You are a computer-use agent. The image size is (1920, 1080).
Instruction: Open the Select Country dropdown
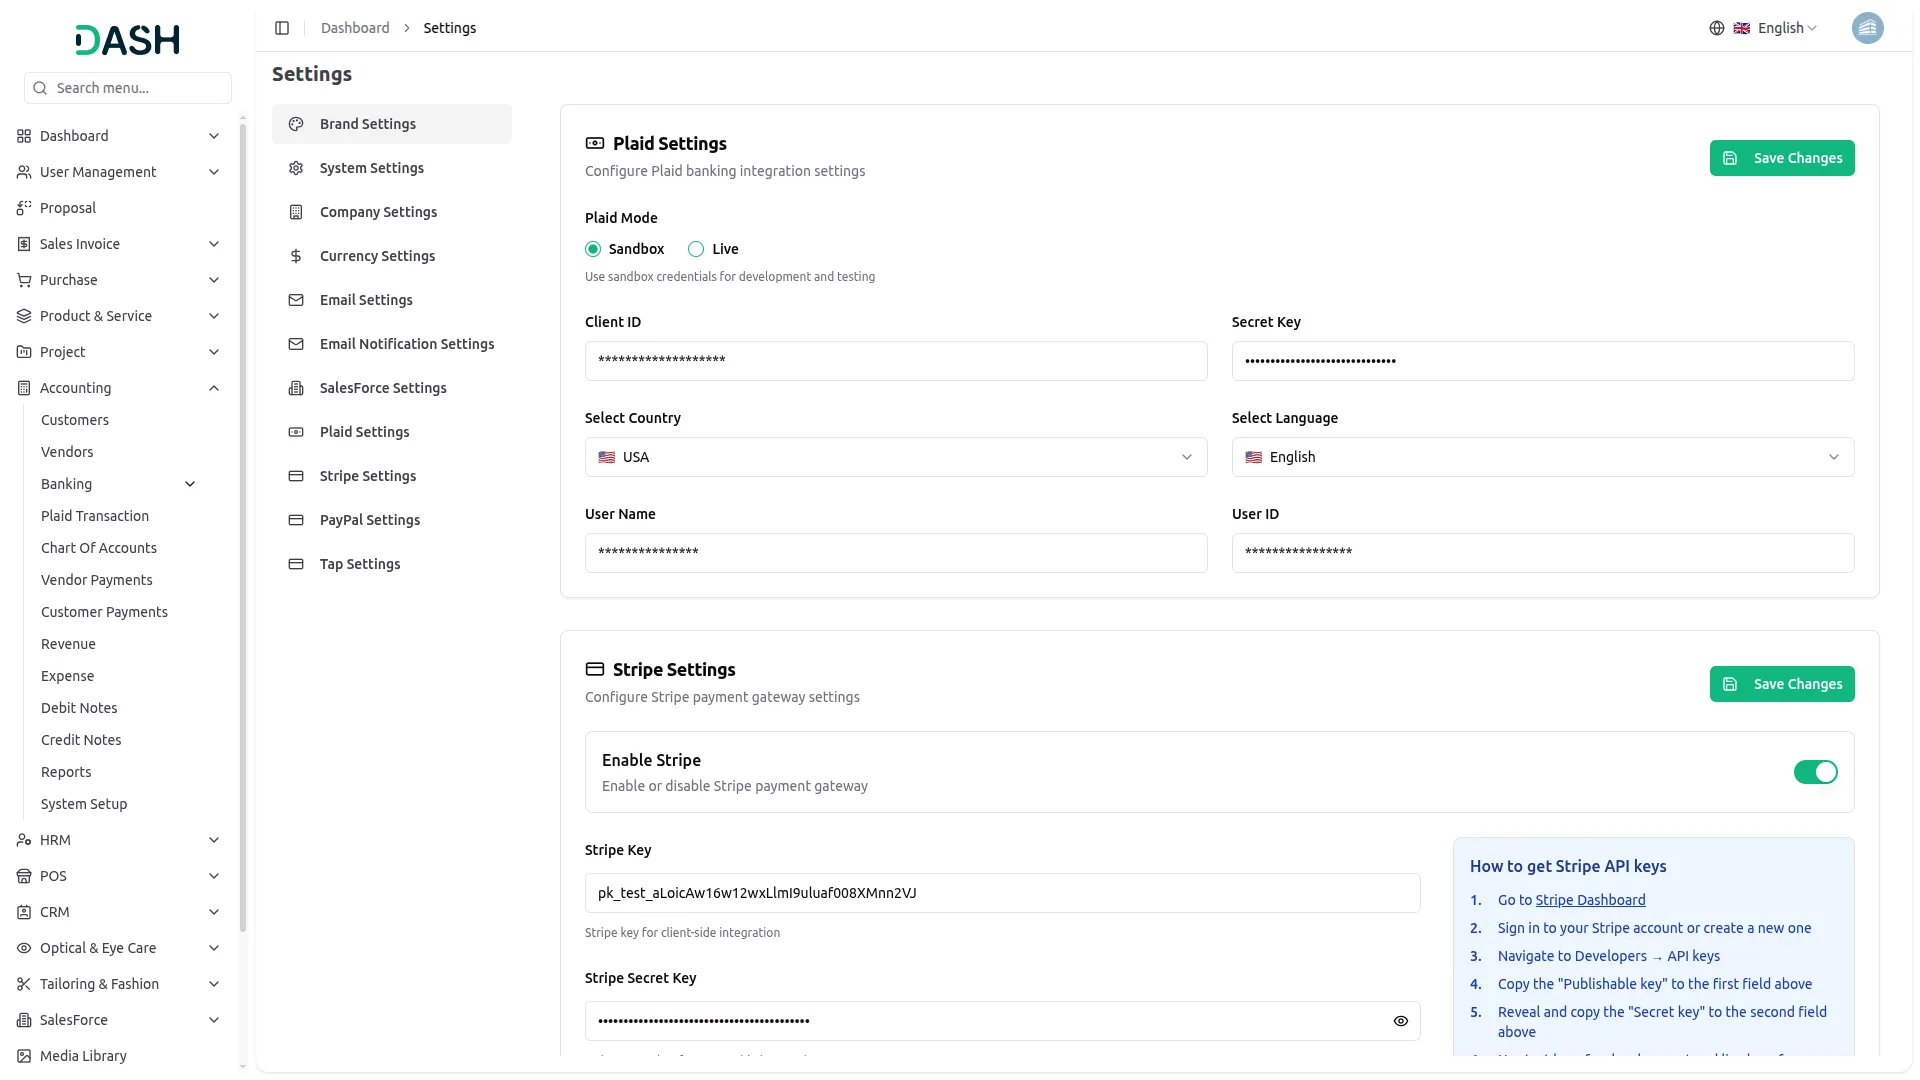896,457
